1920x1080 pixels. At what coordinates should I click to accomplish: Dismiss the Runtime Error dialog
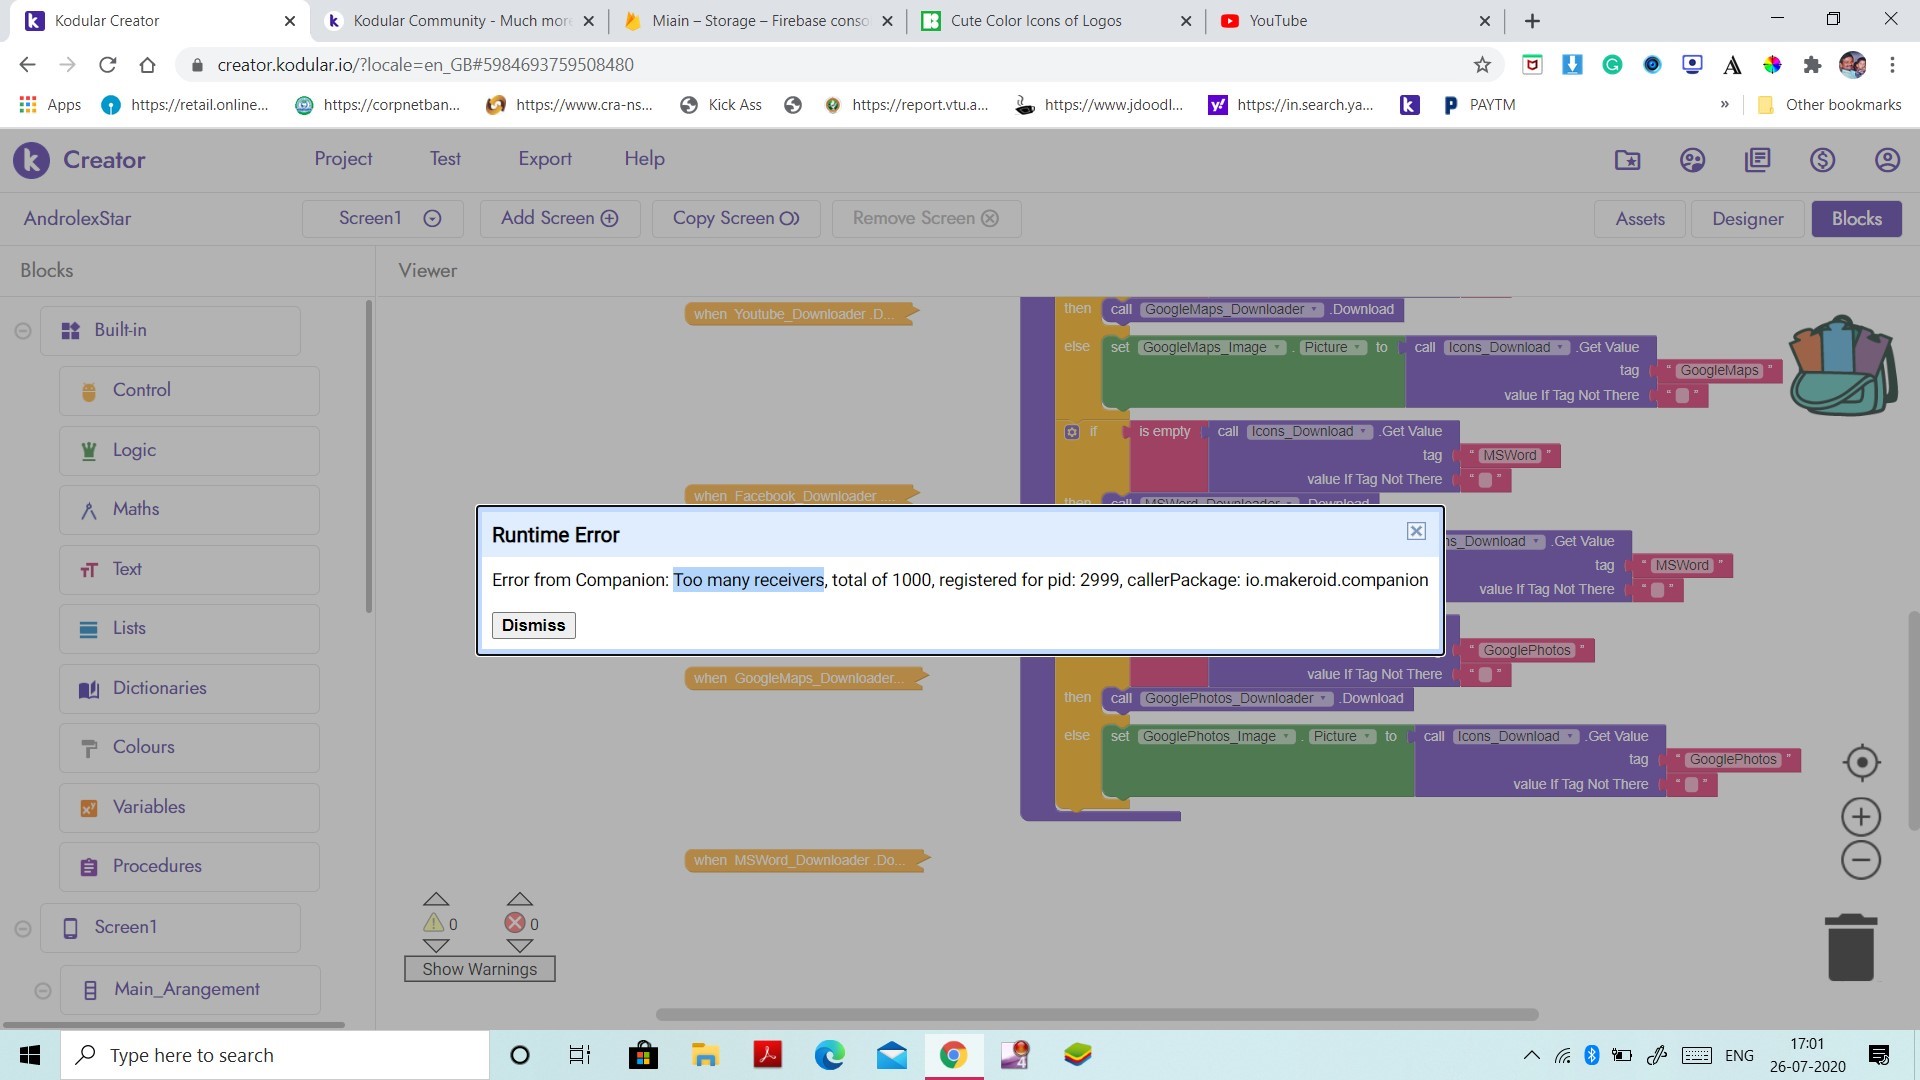[x=533, y=625]
